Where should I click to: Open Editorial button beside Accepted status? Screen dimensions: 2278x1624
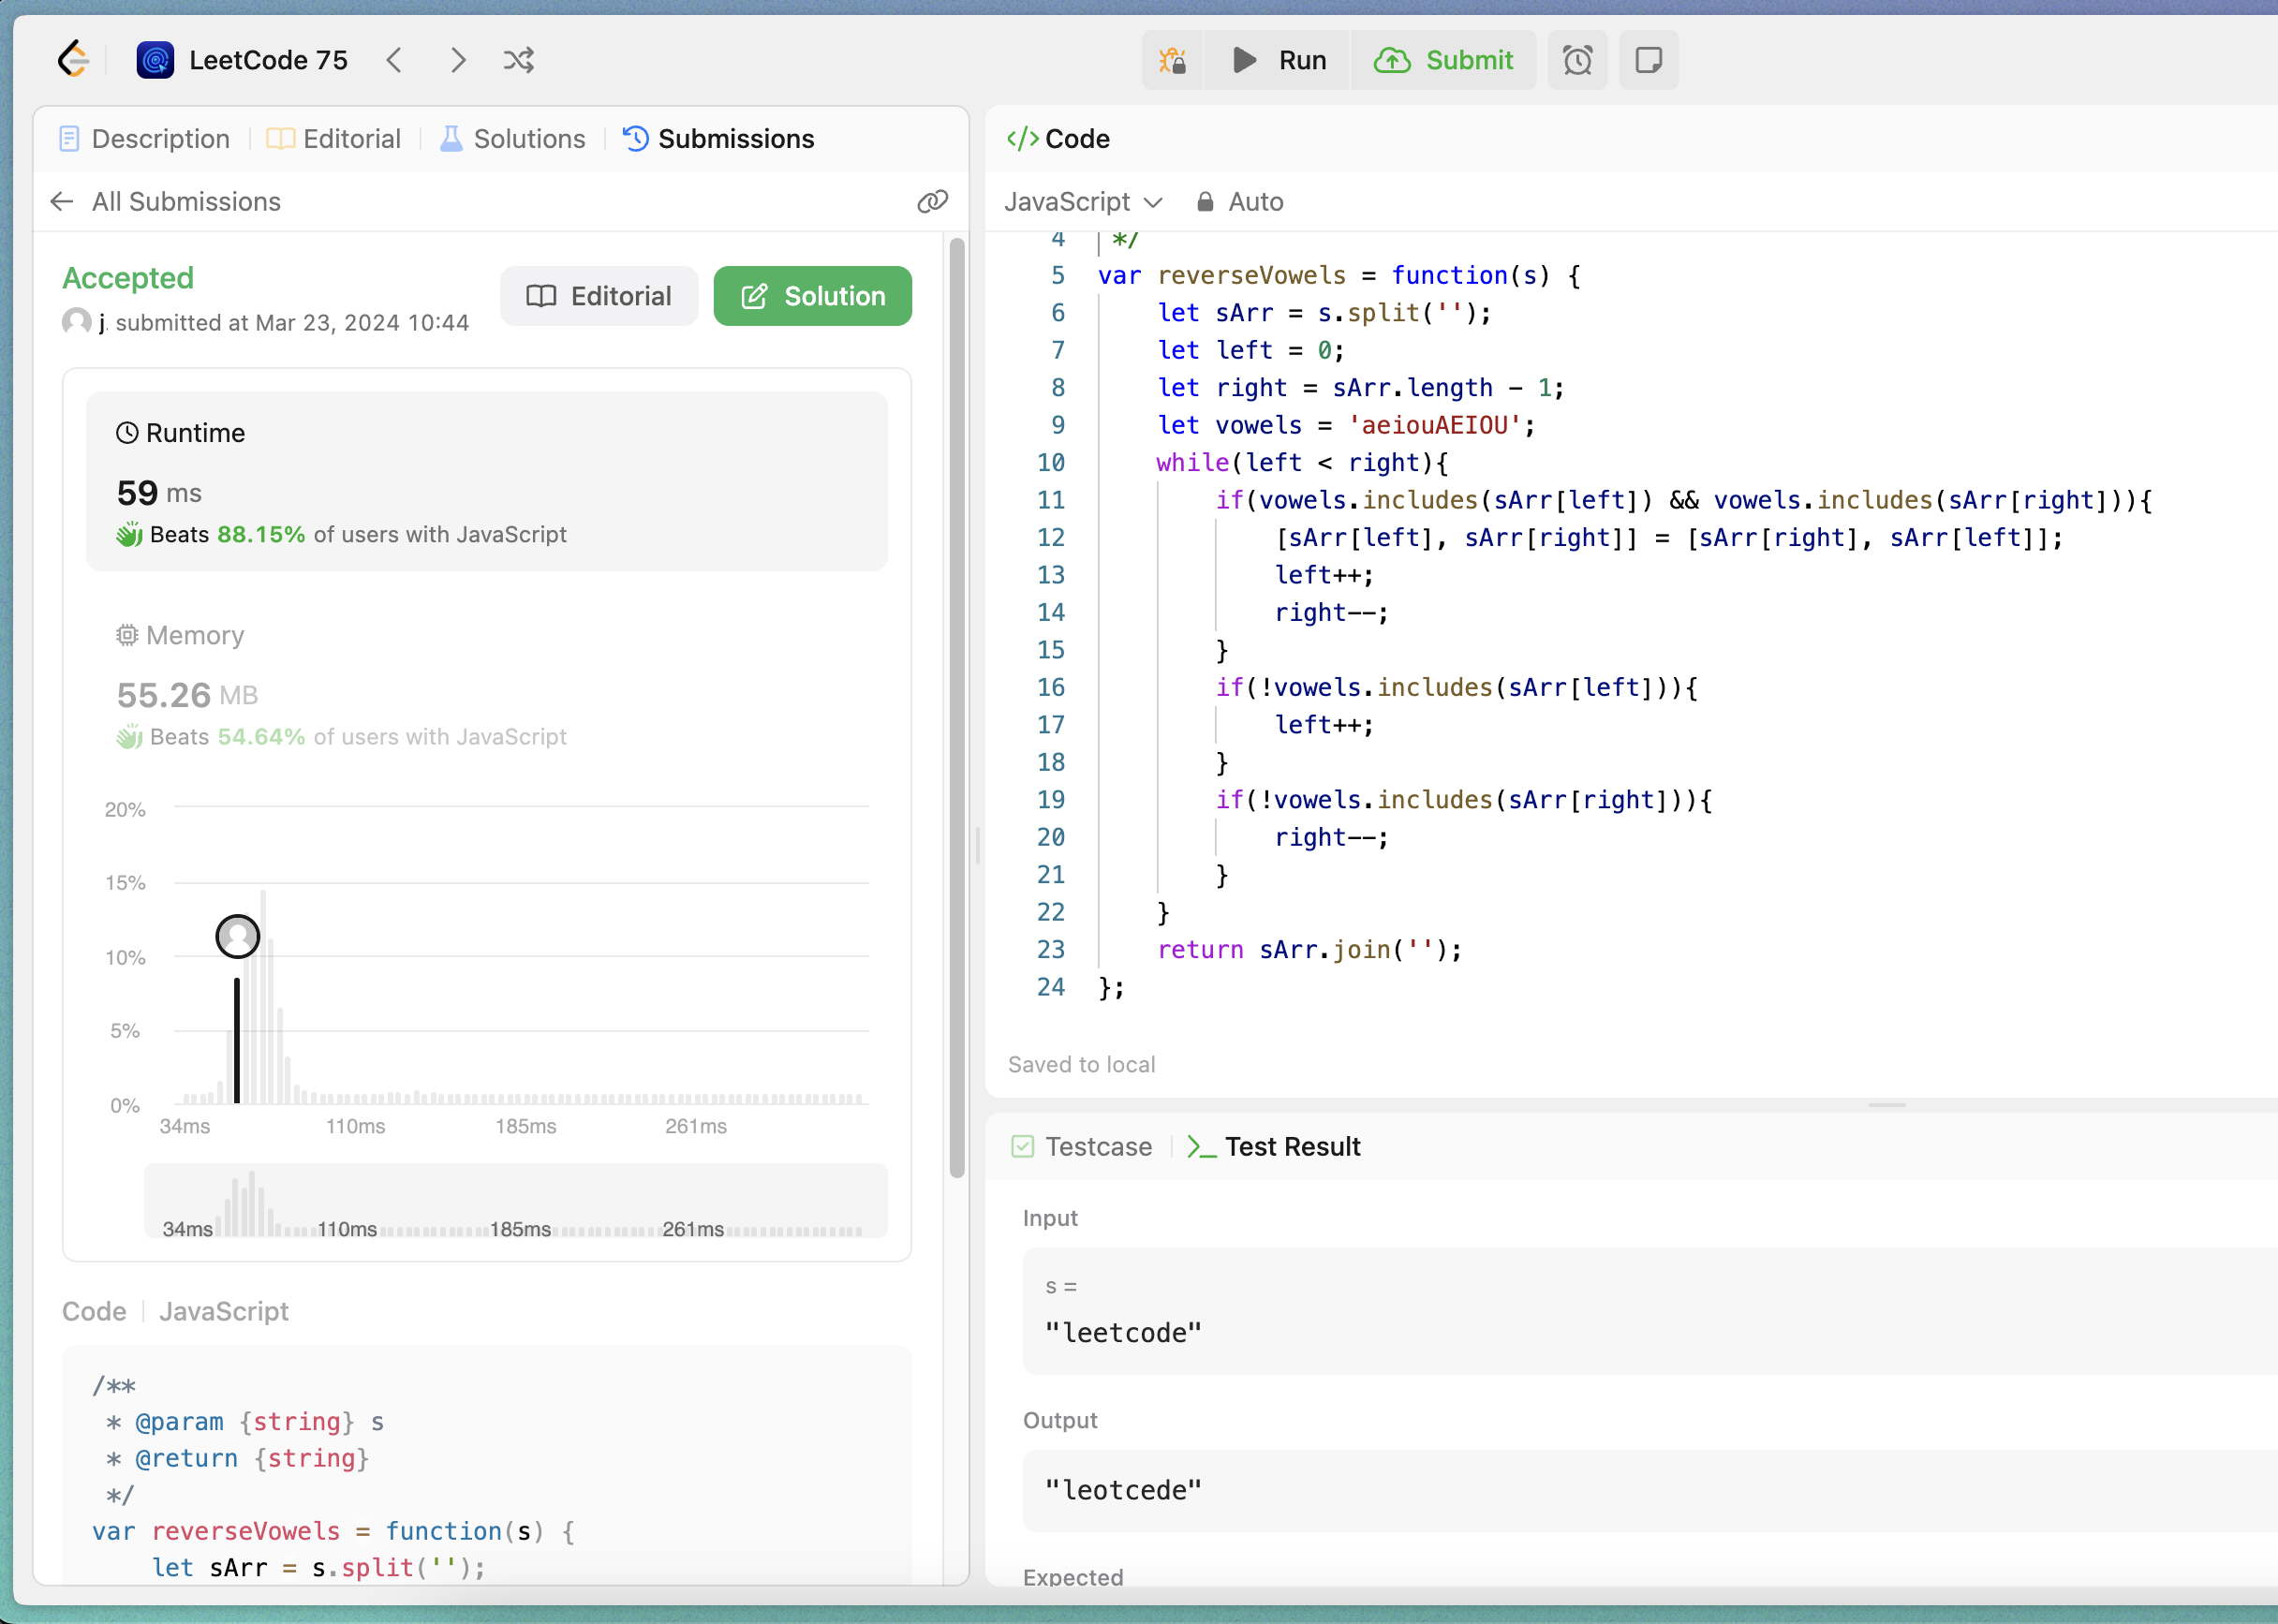(599, 296)
